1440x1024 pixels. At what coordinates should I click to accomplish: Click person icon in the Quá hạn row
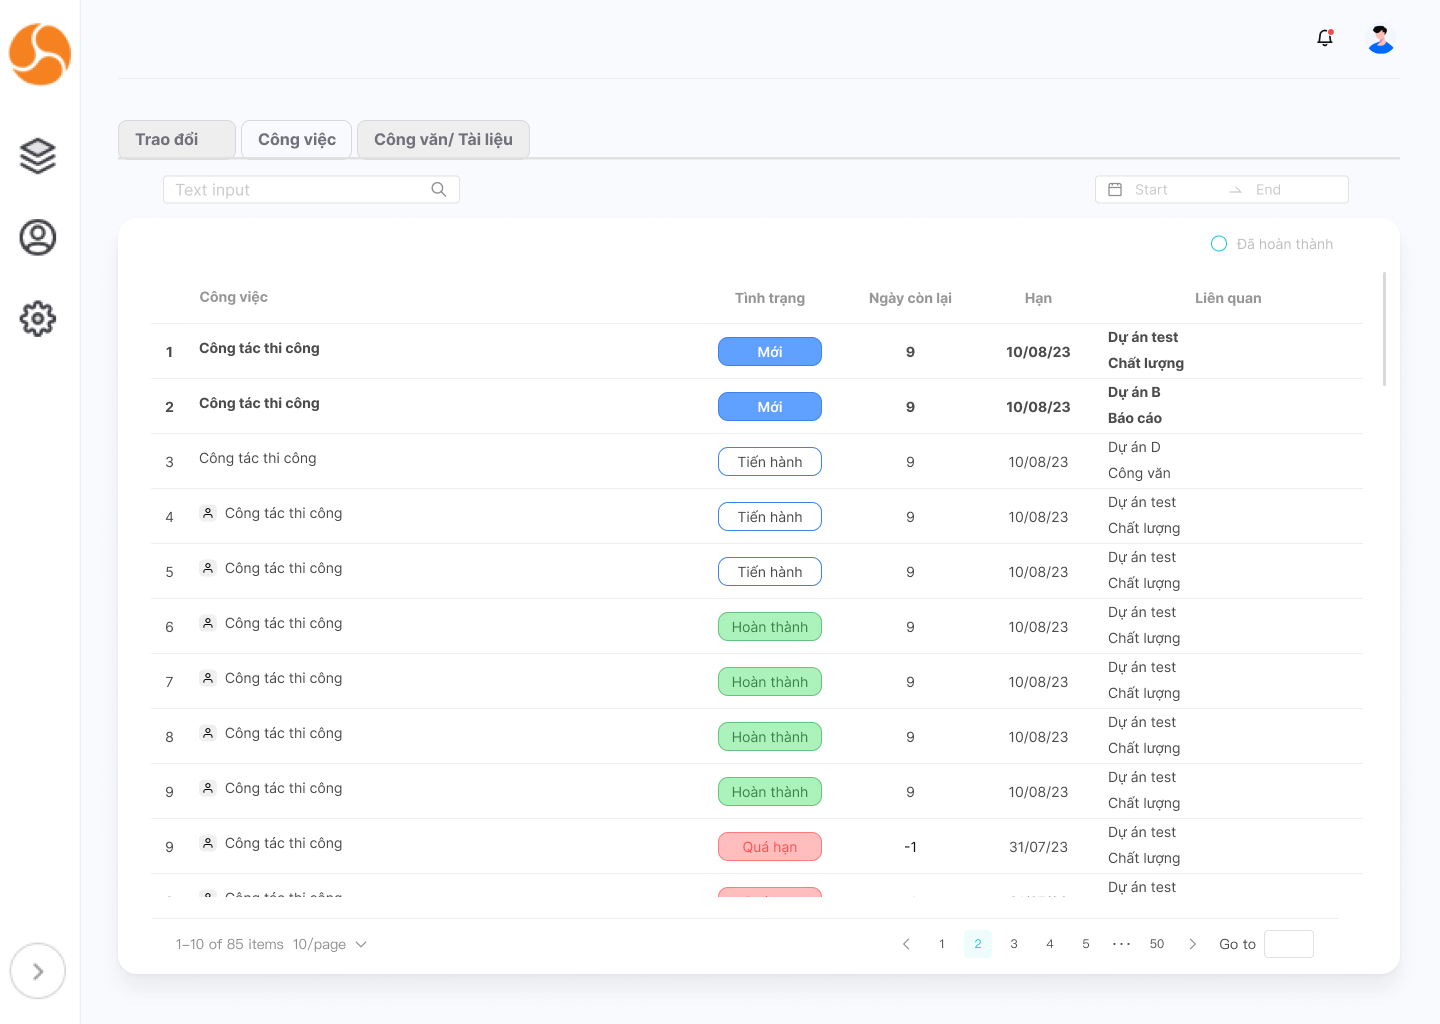point(208,843)
